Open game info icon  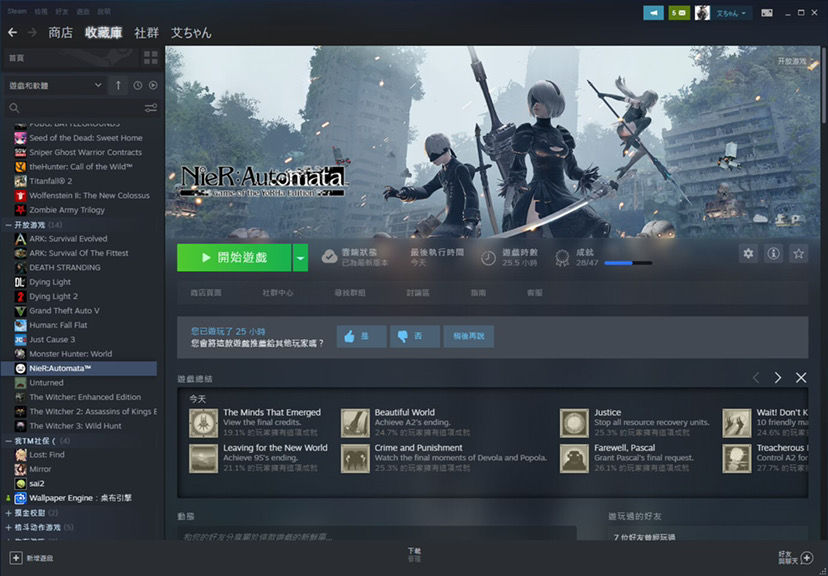point(773,254)
